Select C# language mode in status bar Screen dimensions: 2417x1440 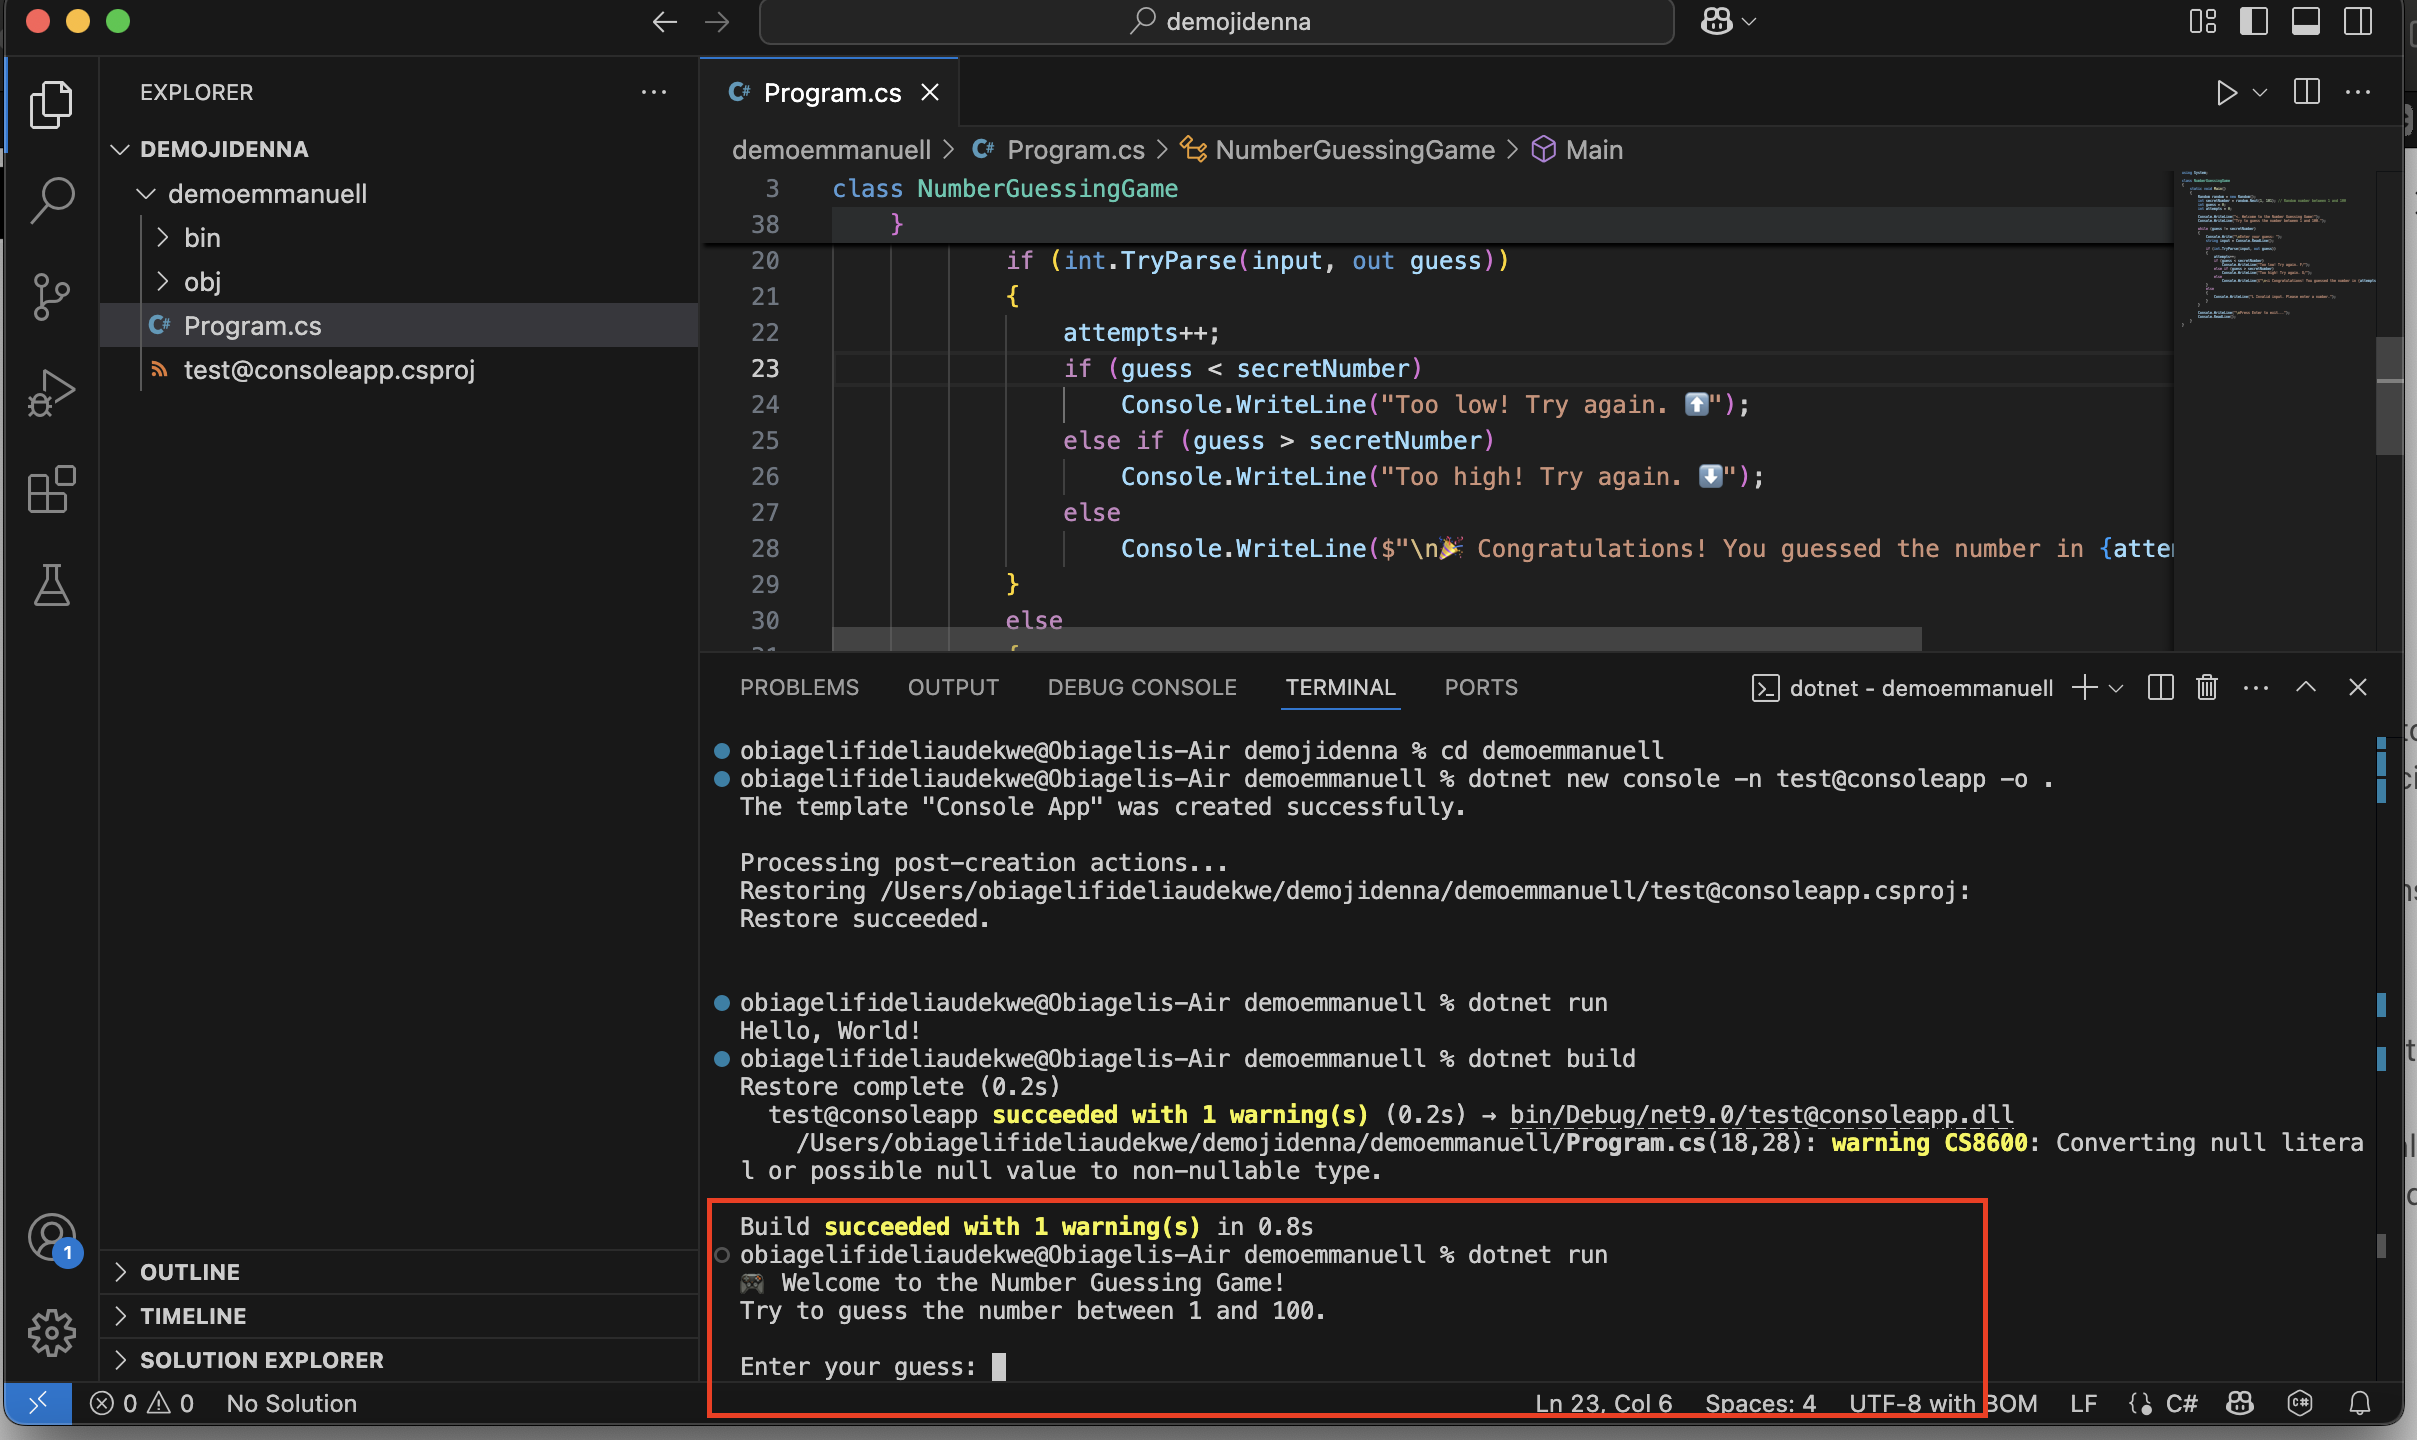[2181, 1404]
